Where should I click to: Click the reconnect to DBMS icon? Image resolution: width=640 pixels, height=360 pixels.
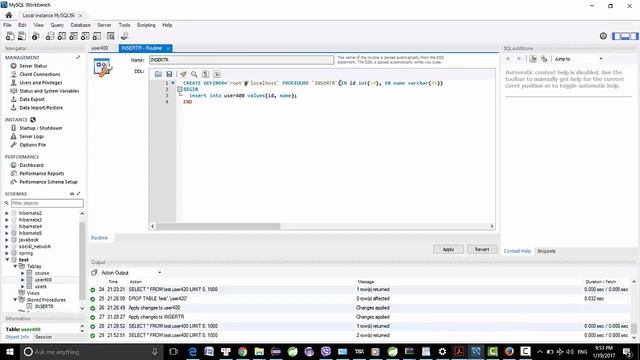click(124, 36)
